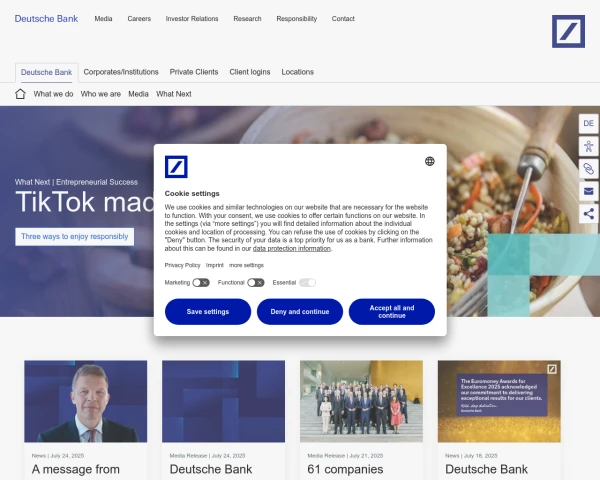Open Careers link in header
Image resolution: width=600 pixels, height=480 pixels.
(x=139, y=19)
